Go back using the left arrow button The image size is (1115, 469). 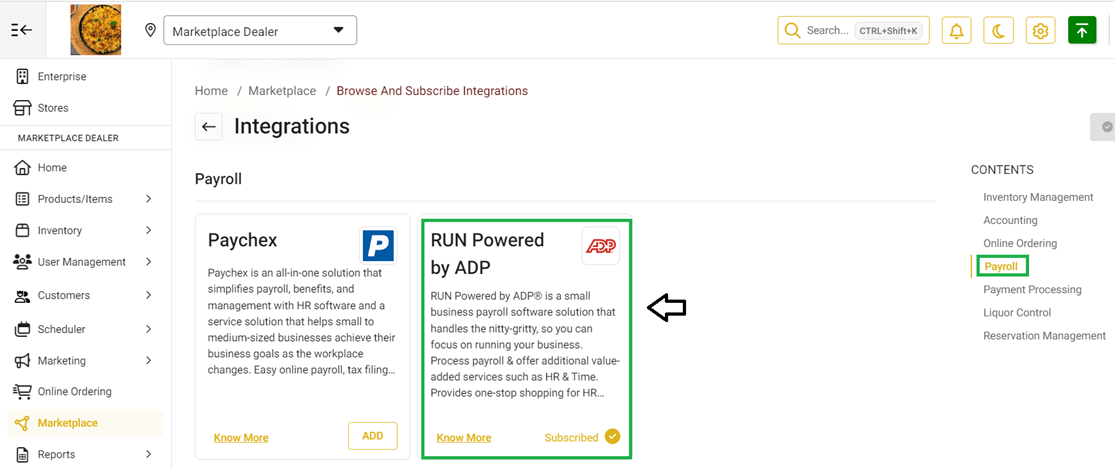tap(208, 126)
